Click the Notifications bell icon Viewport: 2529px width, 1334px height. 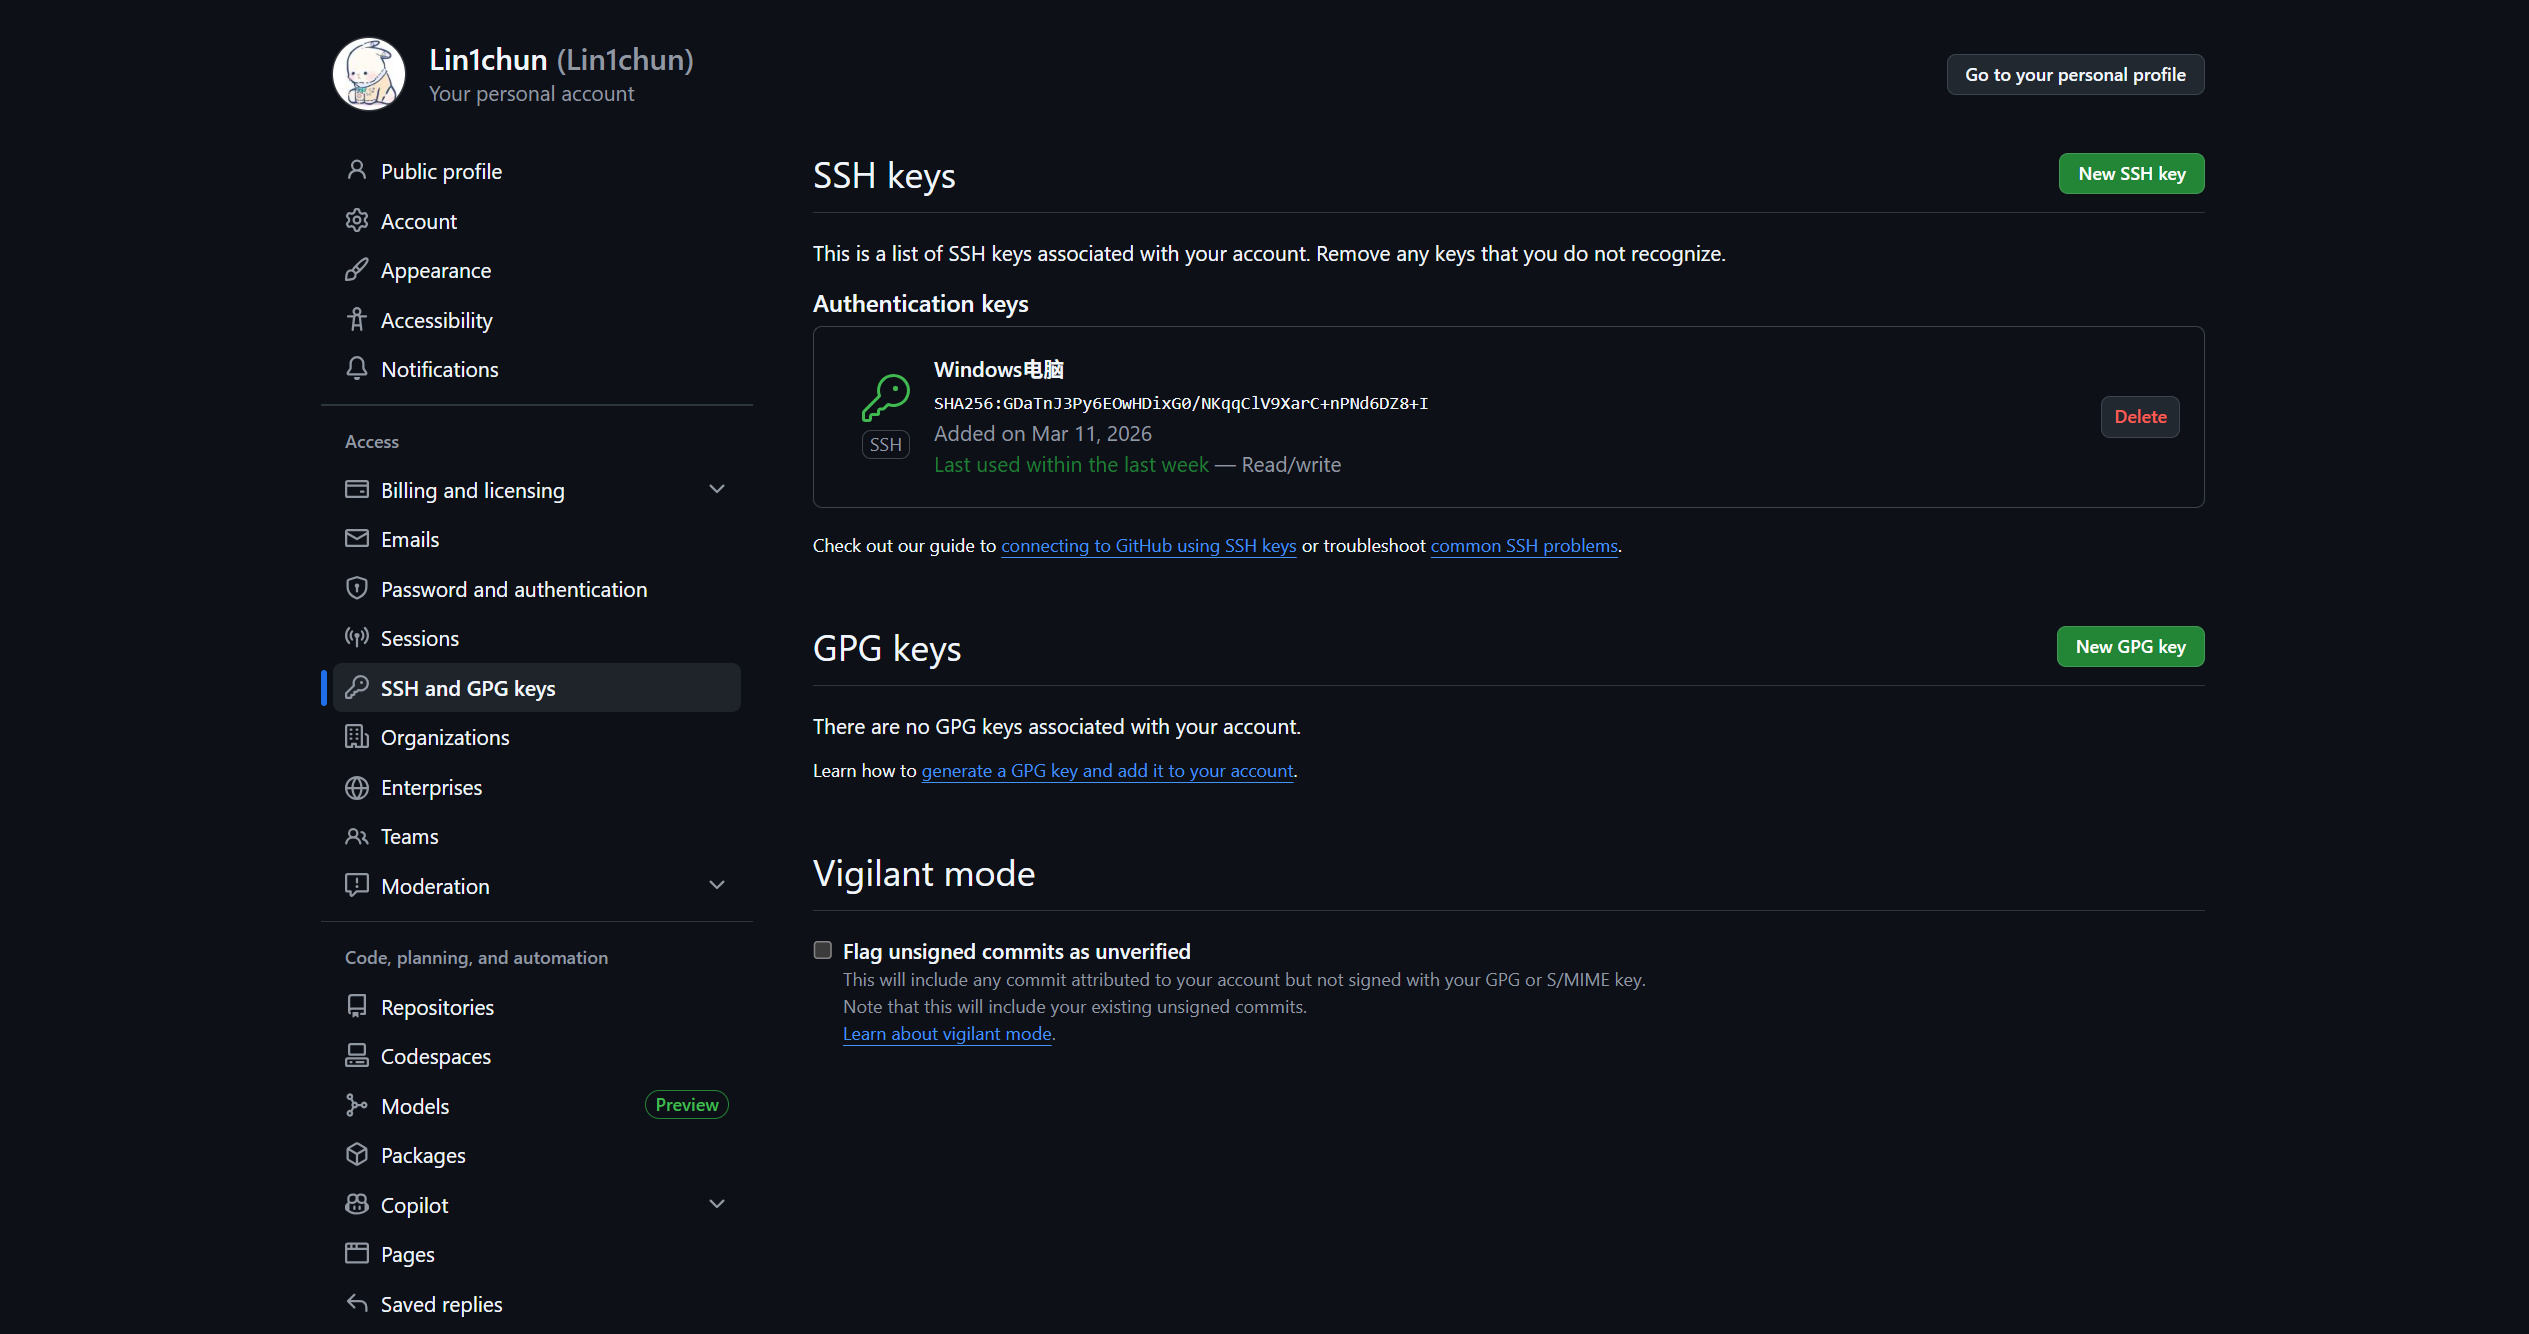coord(356,369)
